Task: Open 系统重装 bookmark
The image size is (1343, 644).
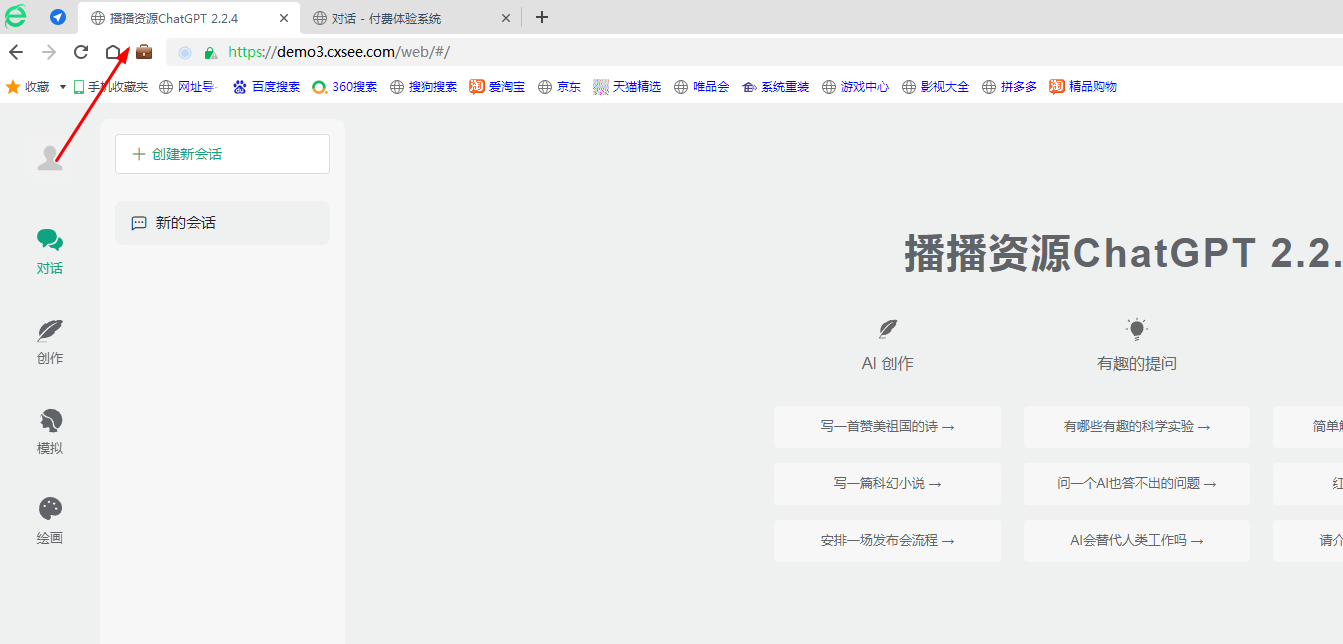Action: pyautogui.click(x=775, y=87)
